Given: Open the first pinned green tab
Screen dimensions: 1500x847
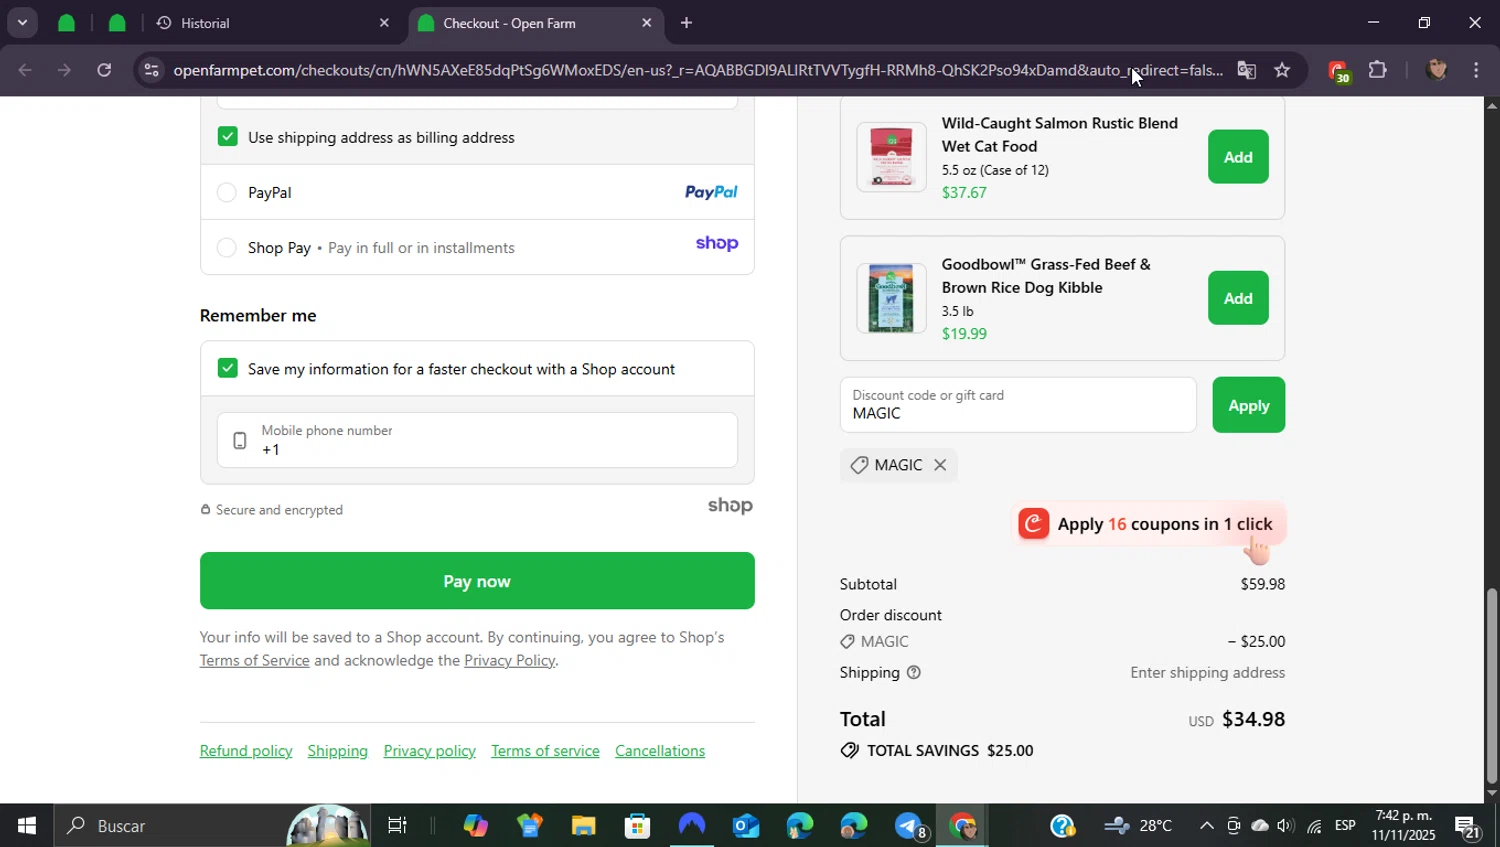Looking at the screenshot, I should 66,23.
